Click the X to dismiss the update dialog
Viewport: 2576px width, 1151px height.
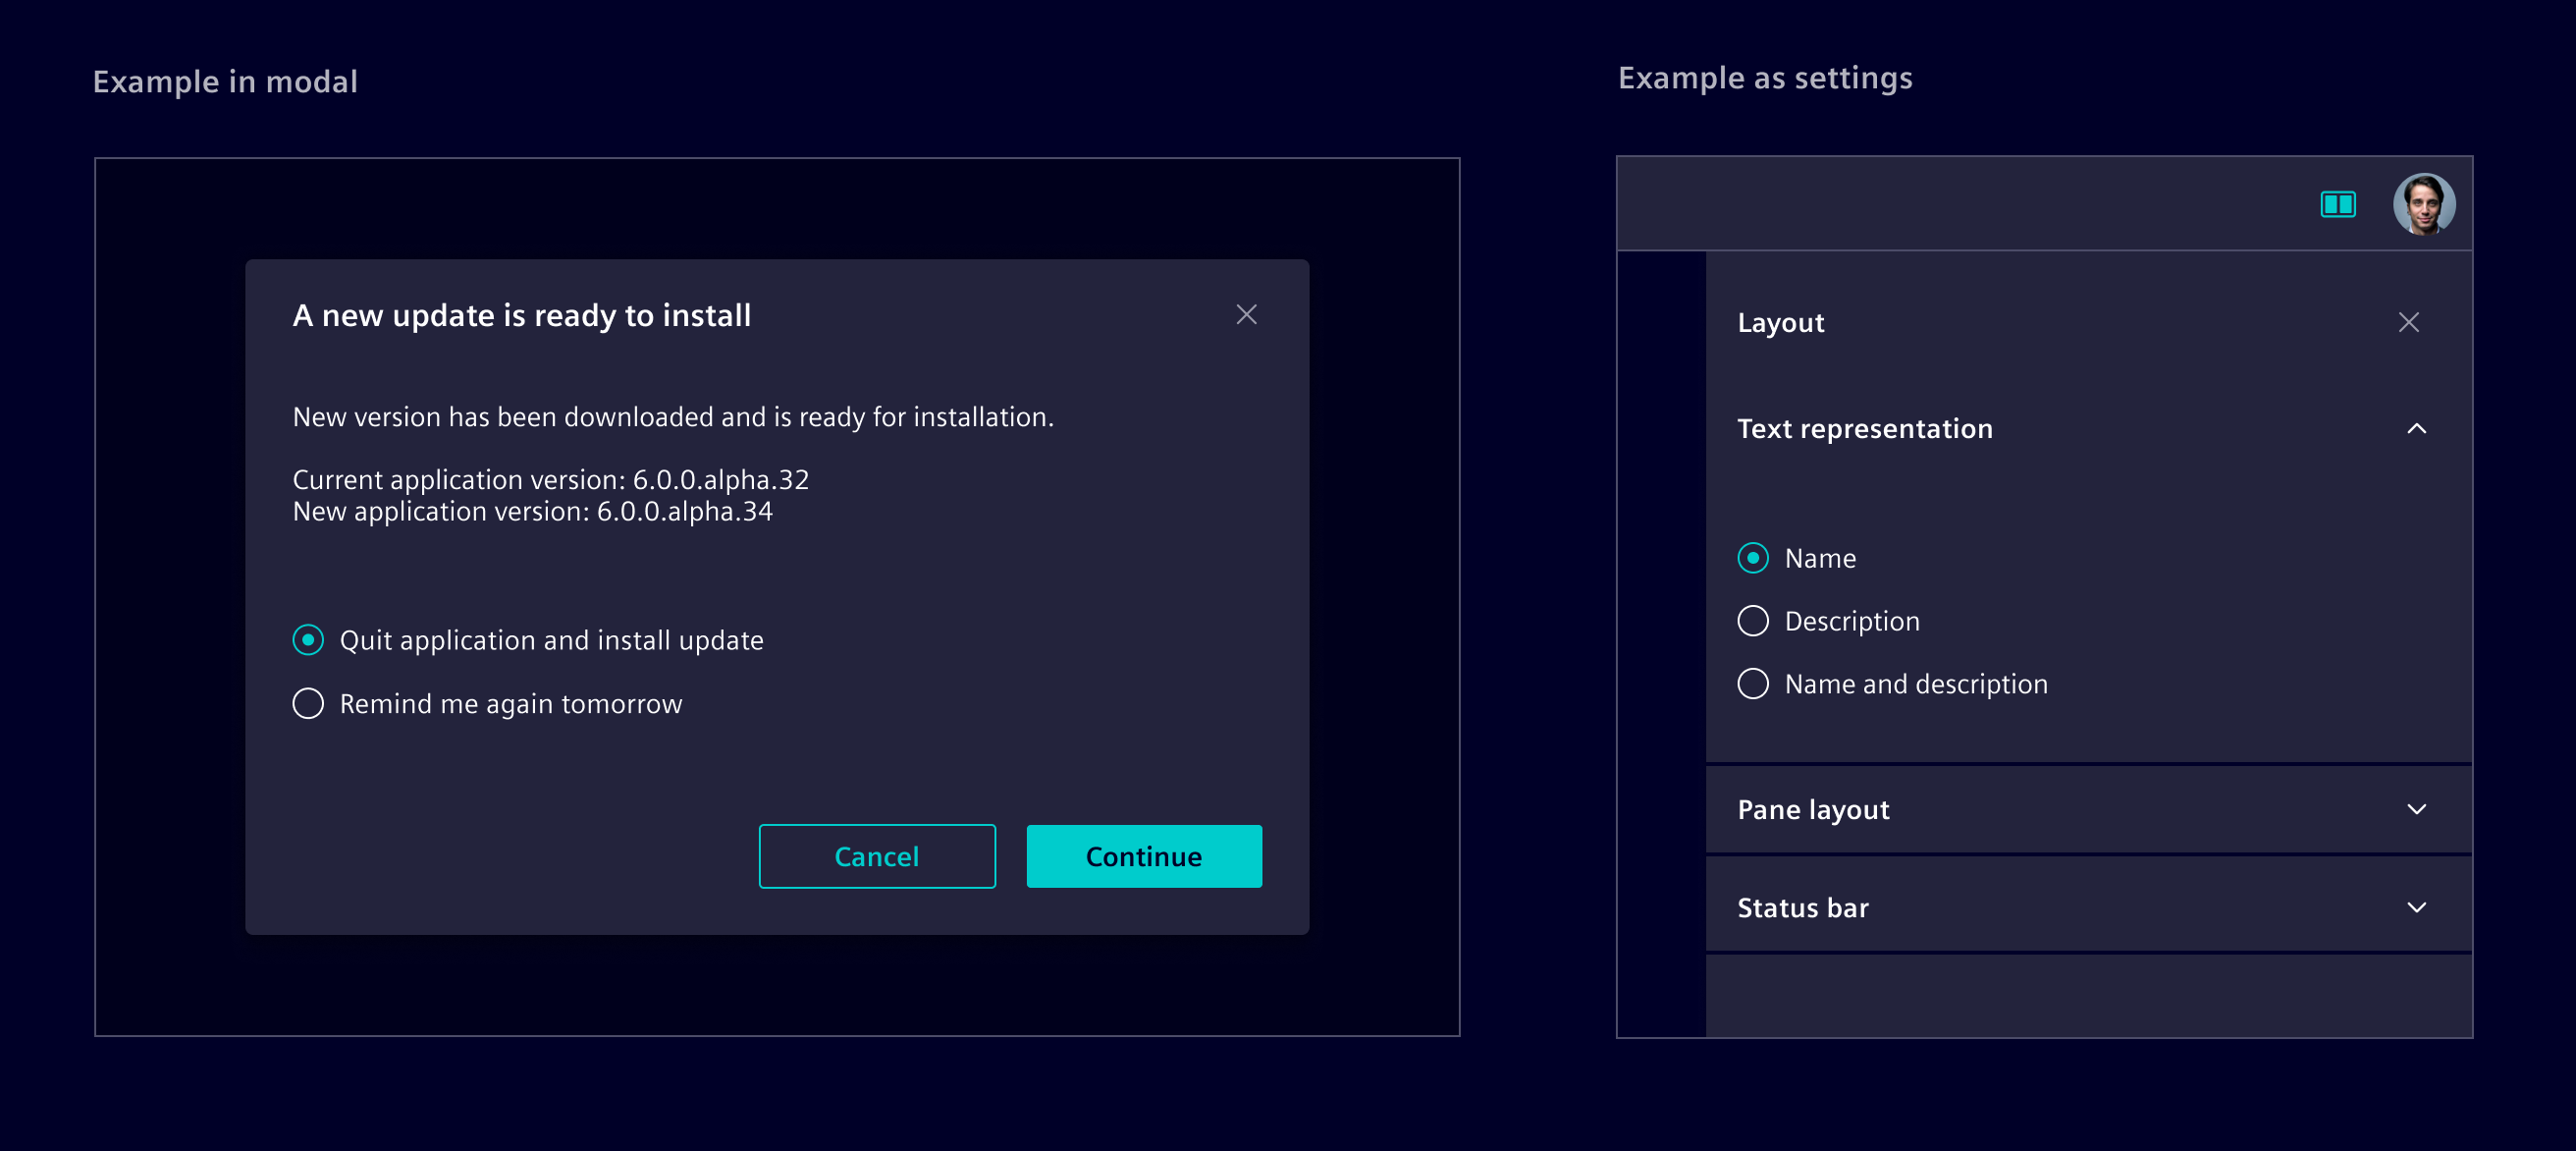1246,314
